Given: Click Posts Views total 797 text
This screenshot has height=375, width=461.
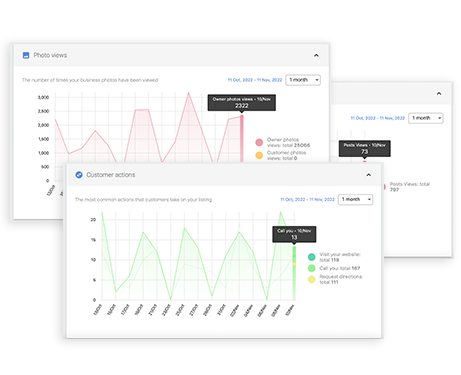Looking at the screenshot, I should pos(410,187).
